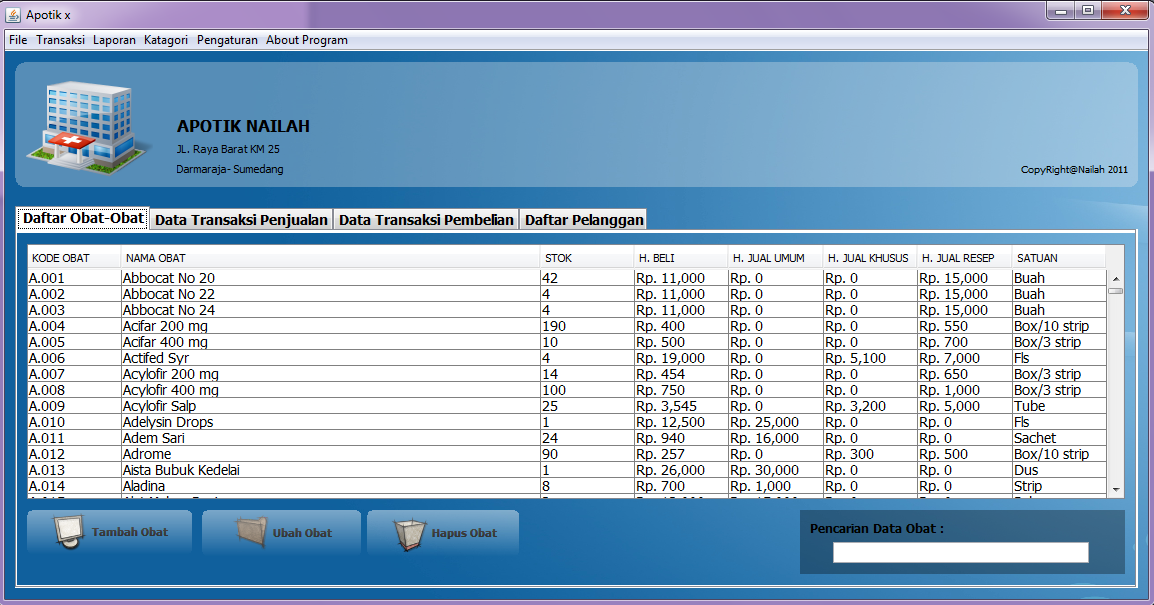Screen dimensions: 1154x605
Task: Select the Acylofir 400 mg row
Action: tap(567, 390)
